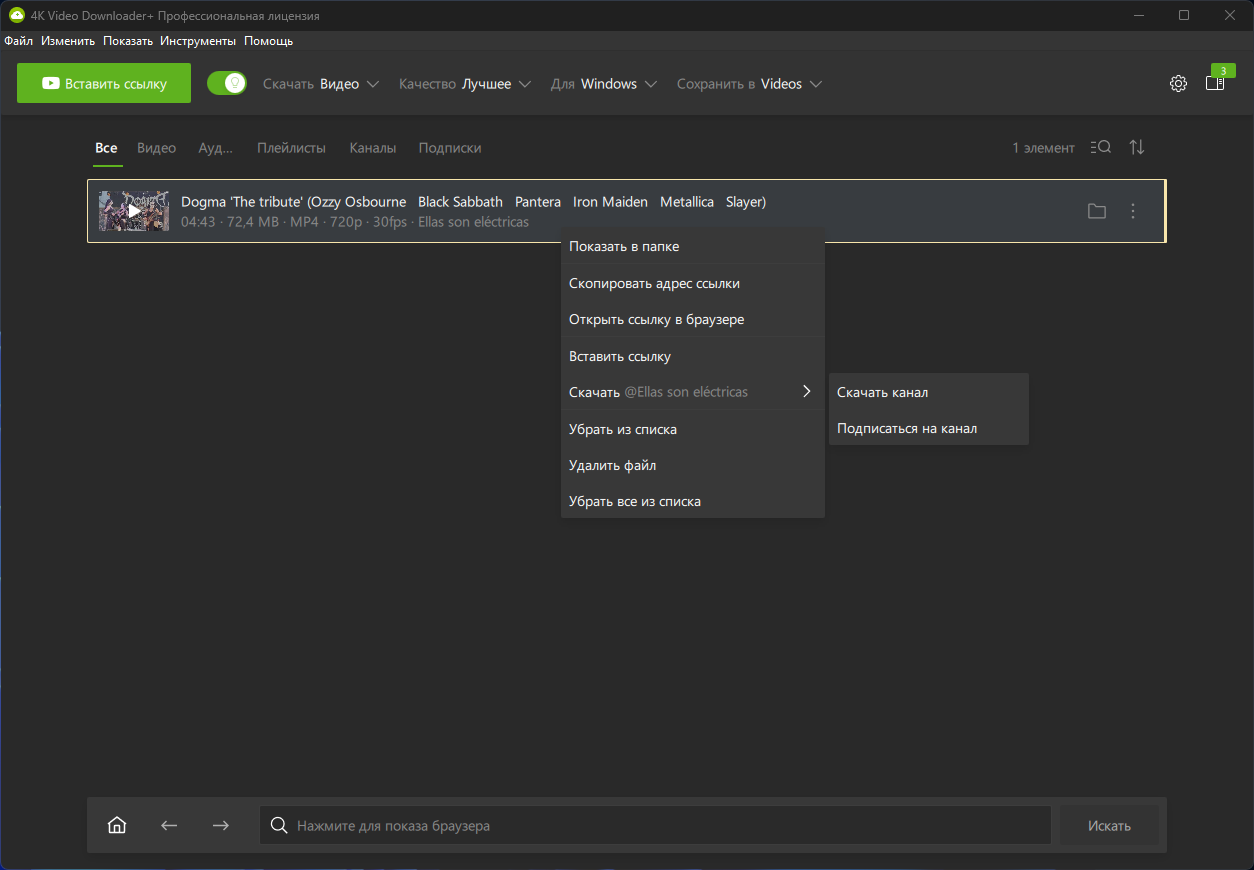
Task: Go to browser home page icon
Action: pyautogui.click(x=117, y=825)
